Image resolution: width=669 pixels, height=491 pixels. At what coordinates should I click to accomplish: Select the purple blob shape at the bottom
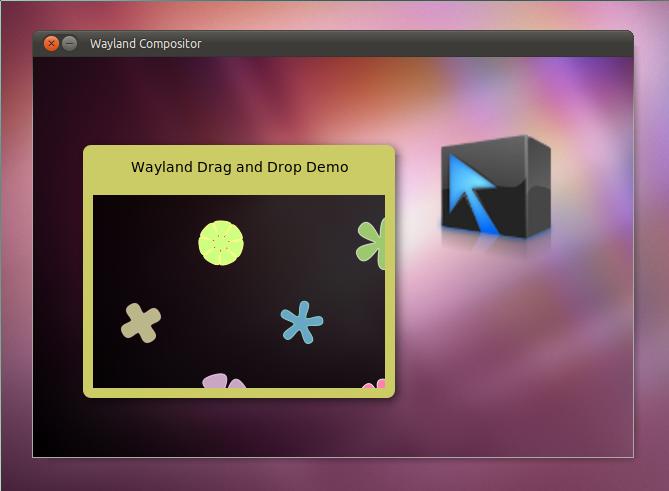point(224,381)
